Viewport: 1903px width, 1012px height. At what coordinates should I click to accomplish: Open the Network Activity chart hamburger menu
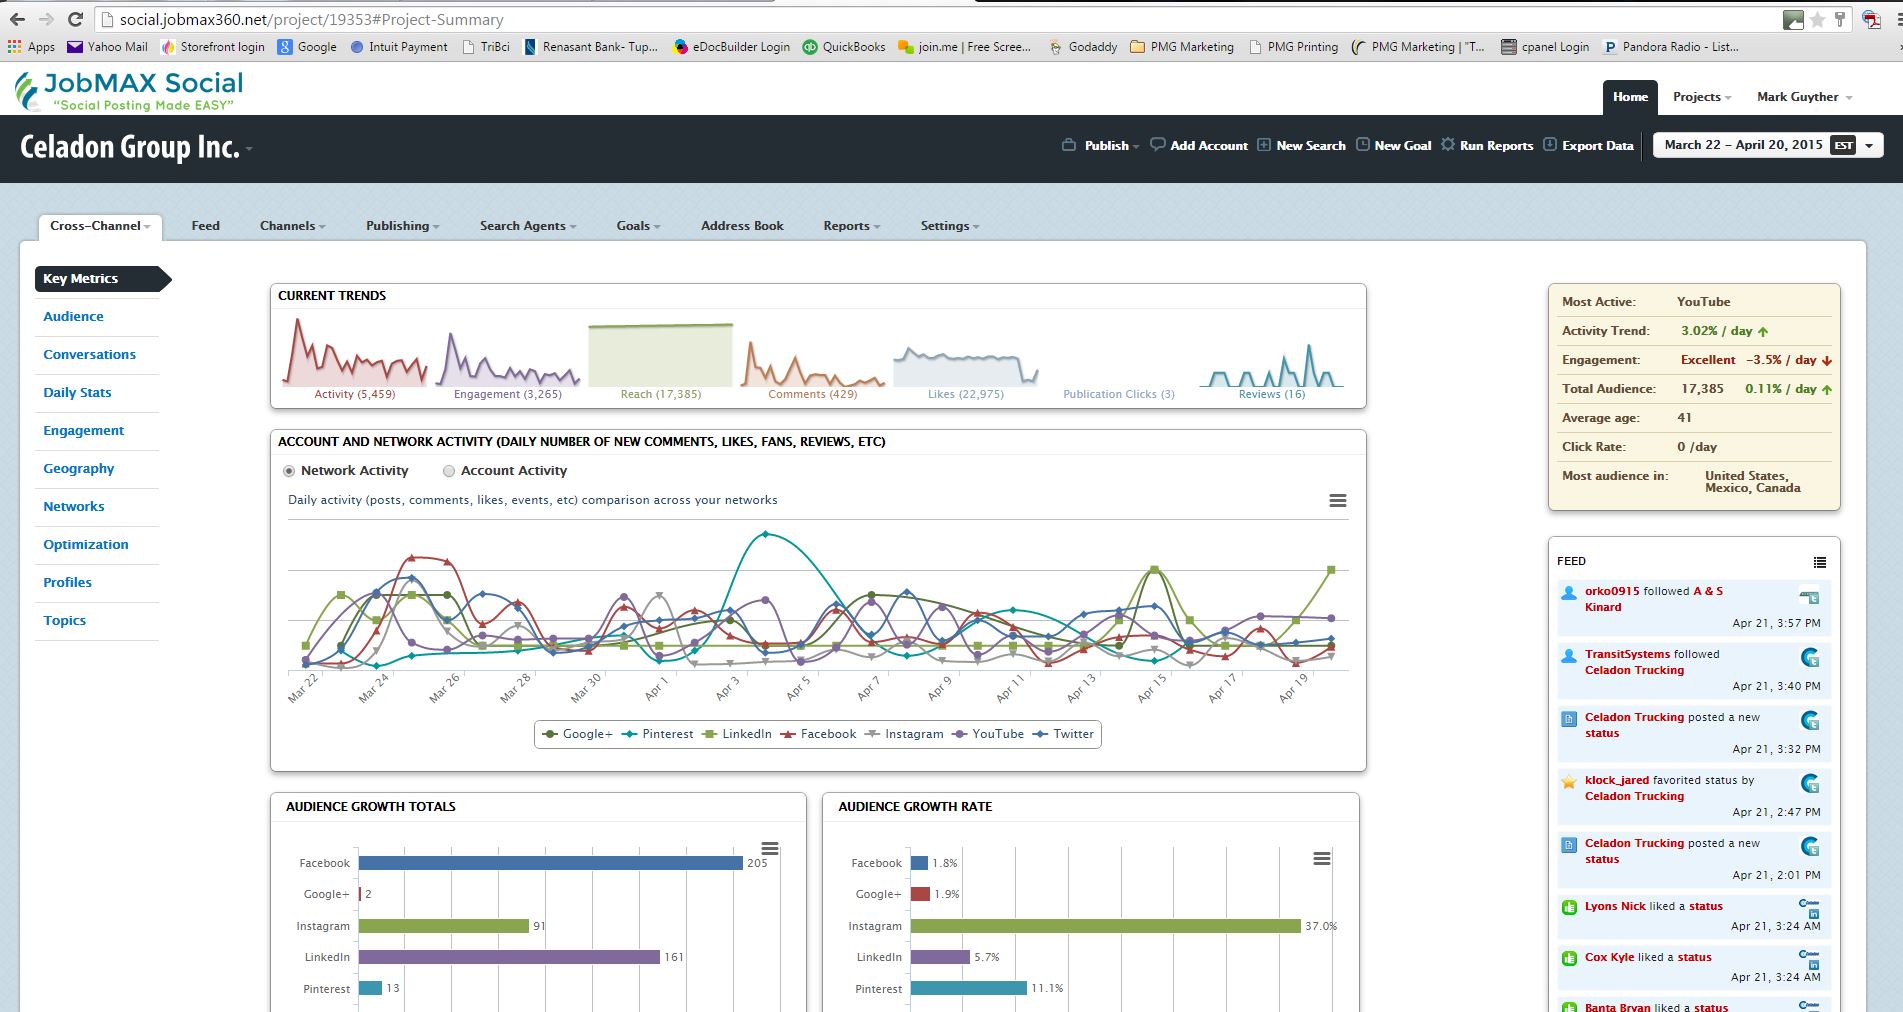click(1337, 500)
